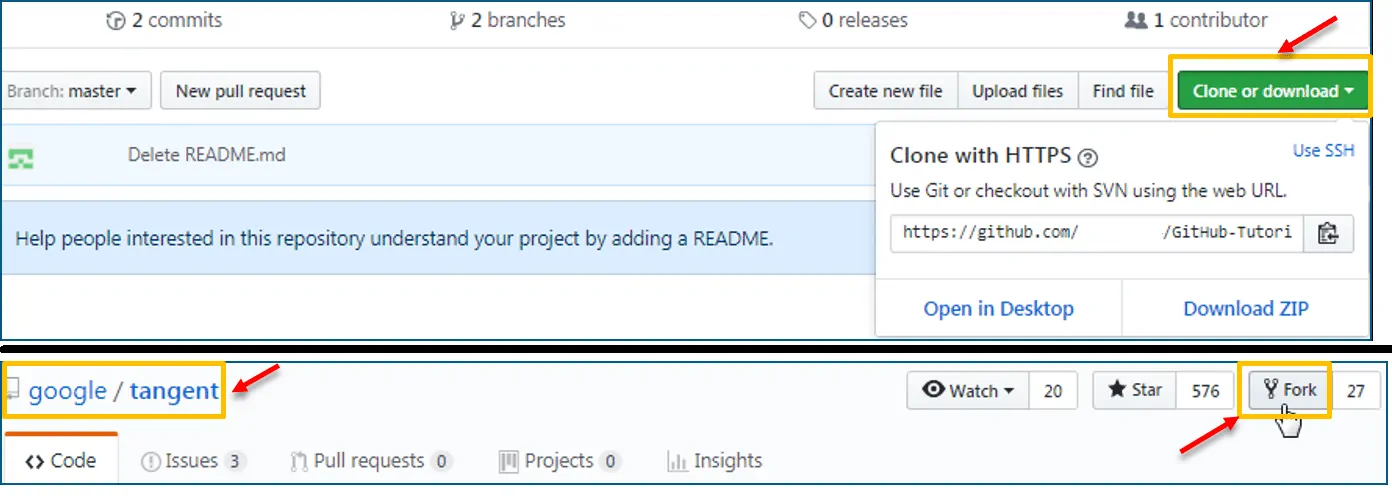Click the commits clock icon

[x=115, y=20]
